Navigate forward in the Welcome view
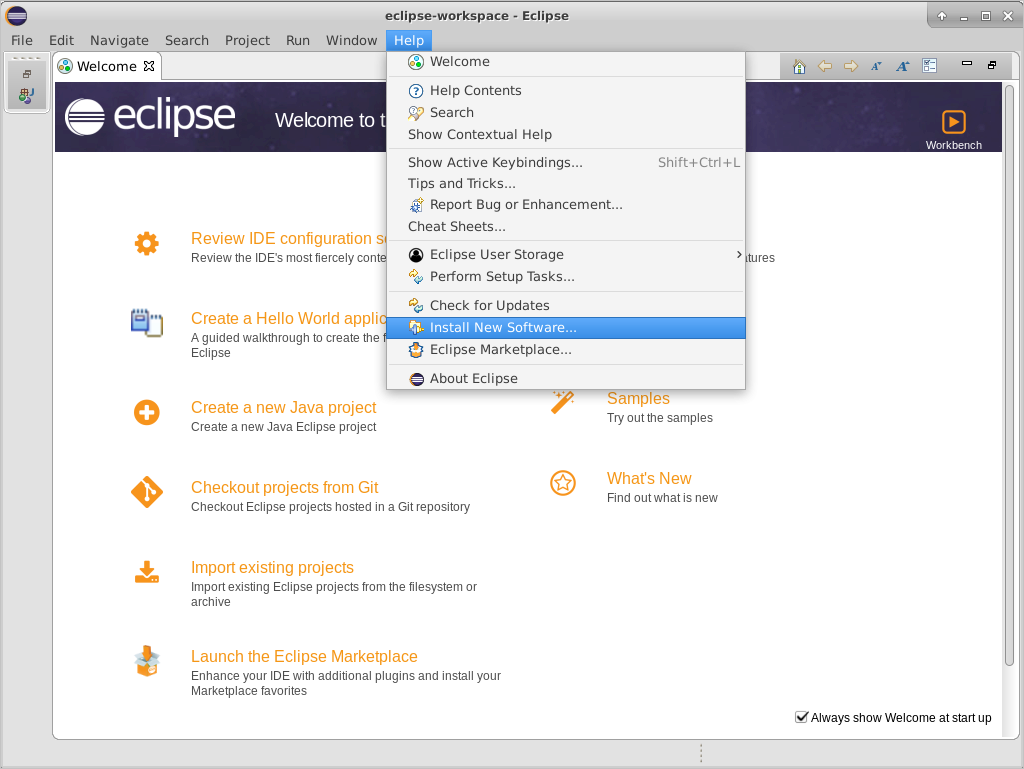 [x=849, y=66]
